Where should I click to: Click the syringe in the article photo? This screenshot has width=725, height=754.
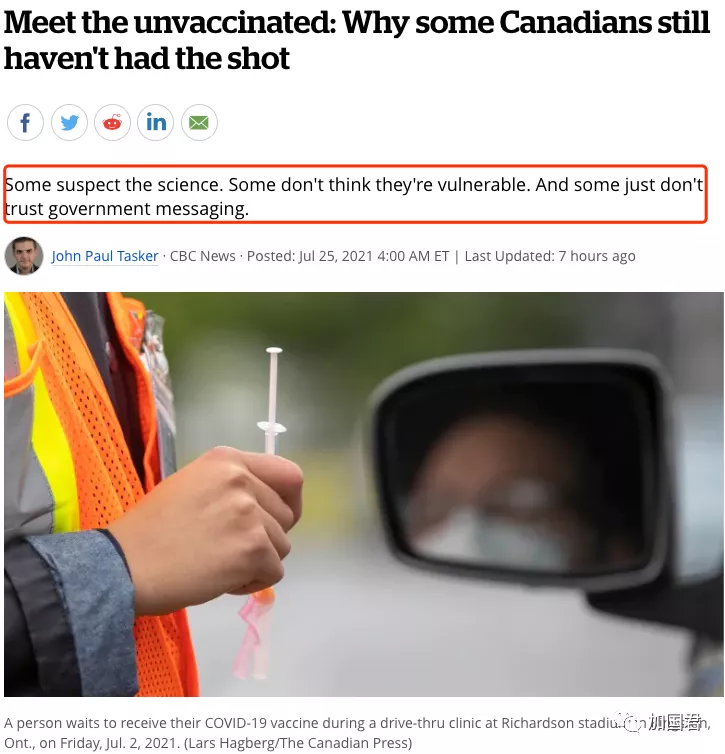tap(273, 399)
